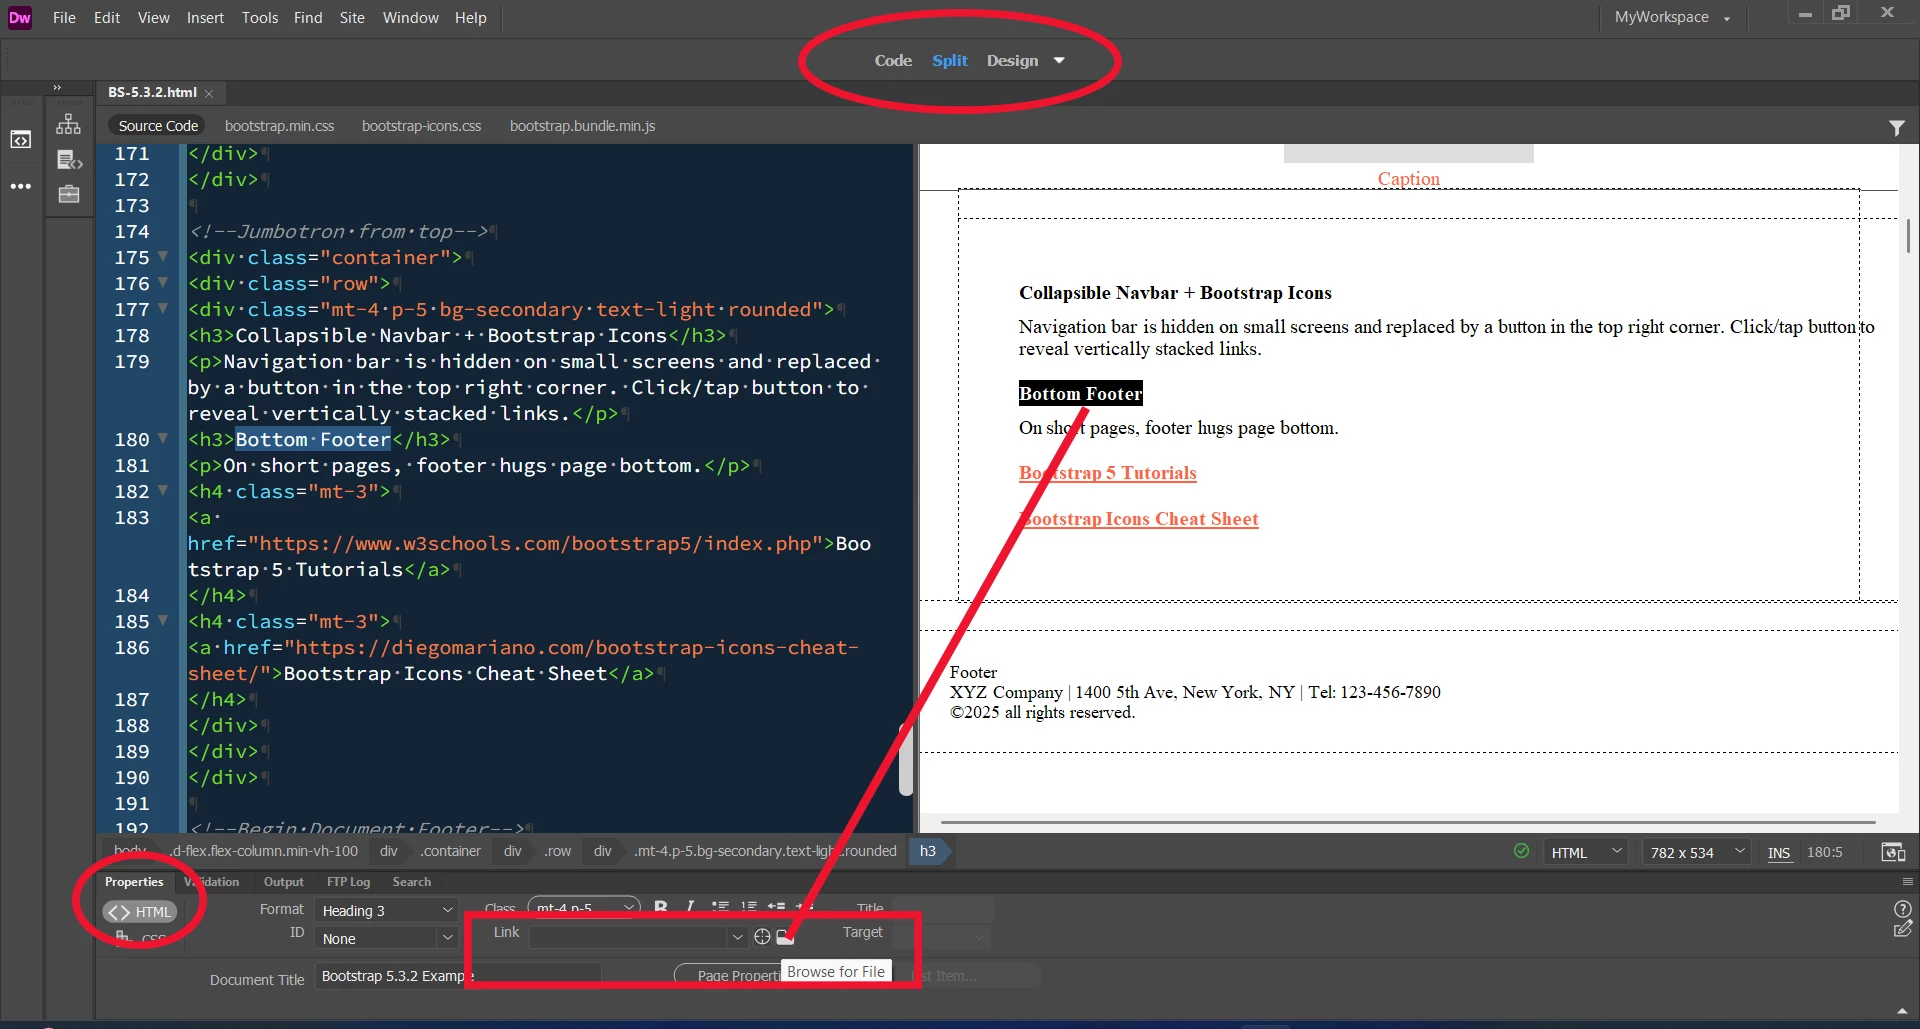Open bootstrap.min.css related file
This screenshot has width=1920, height=1029.
pyautogui.click(x=280, y=126)
